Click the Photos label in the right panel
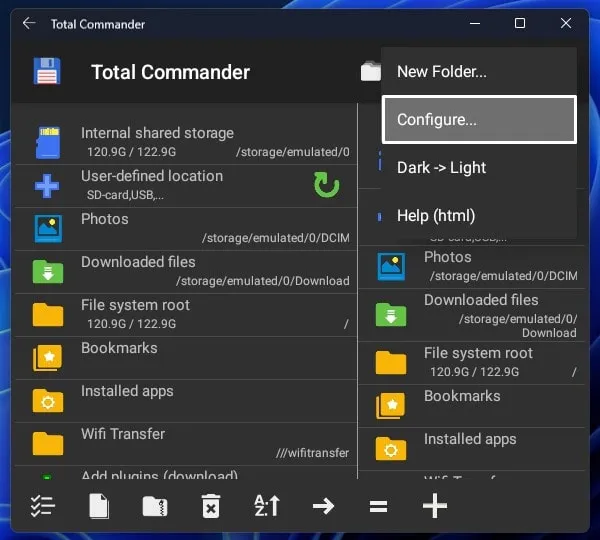The width and height of the screenshot is (600, 540). [447, 257]
